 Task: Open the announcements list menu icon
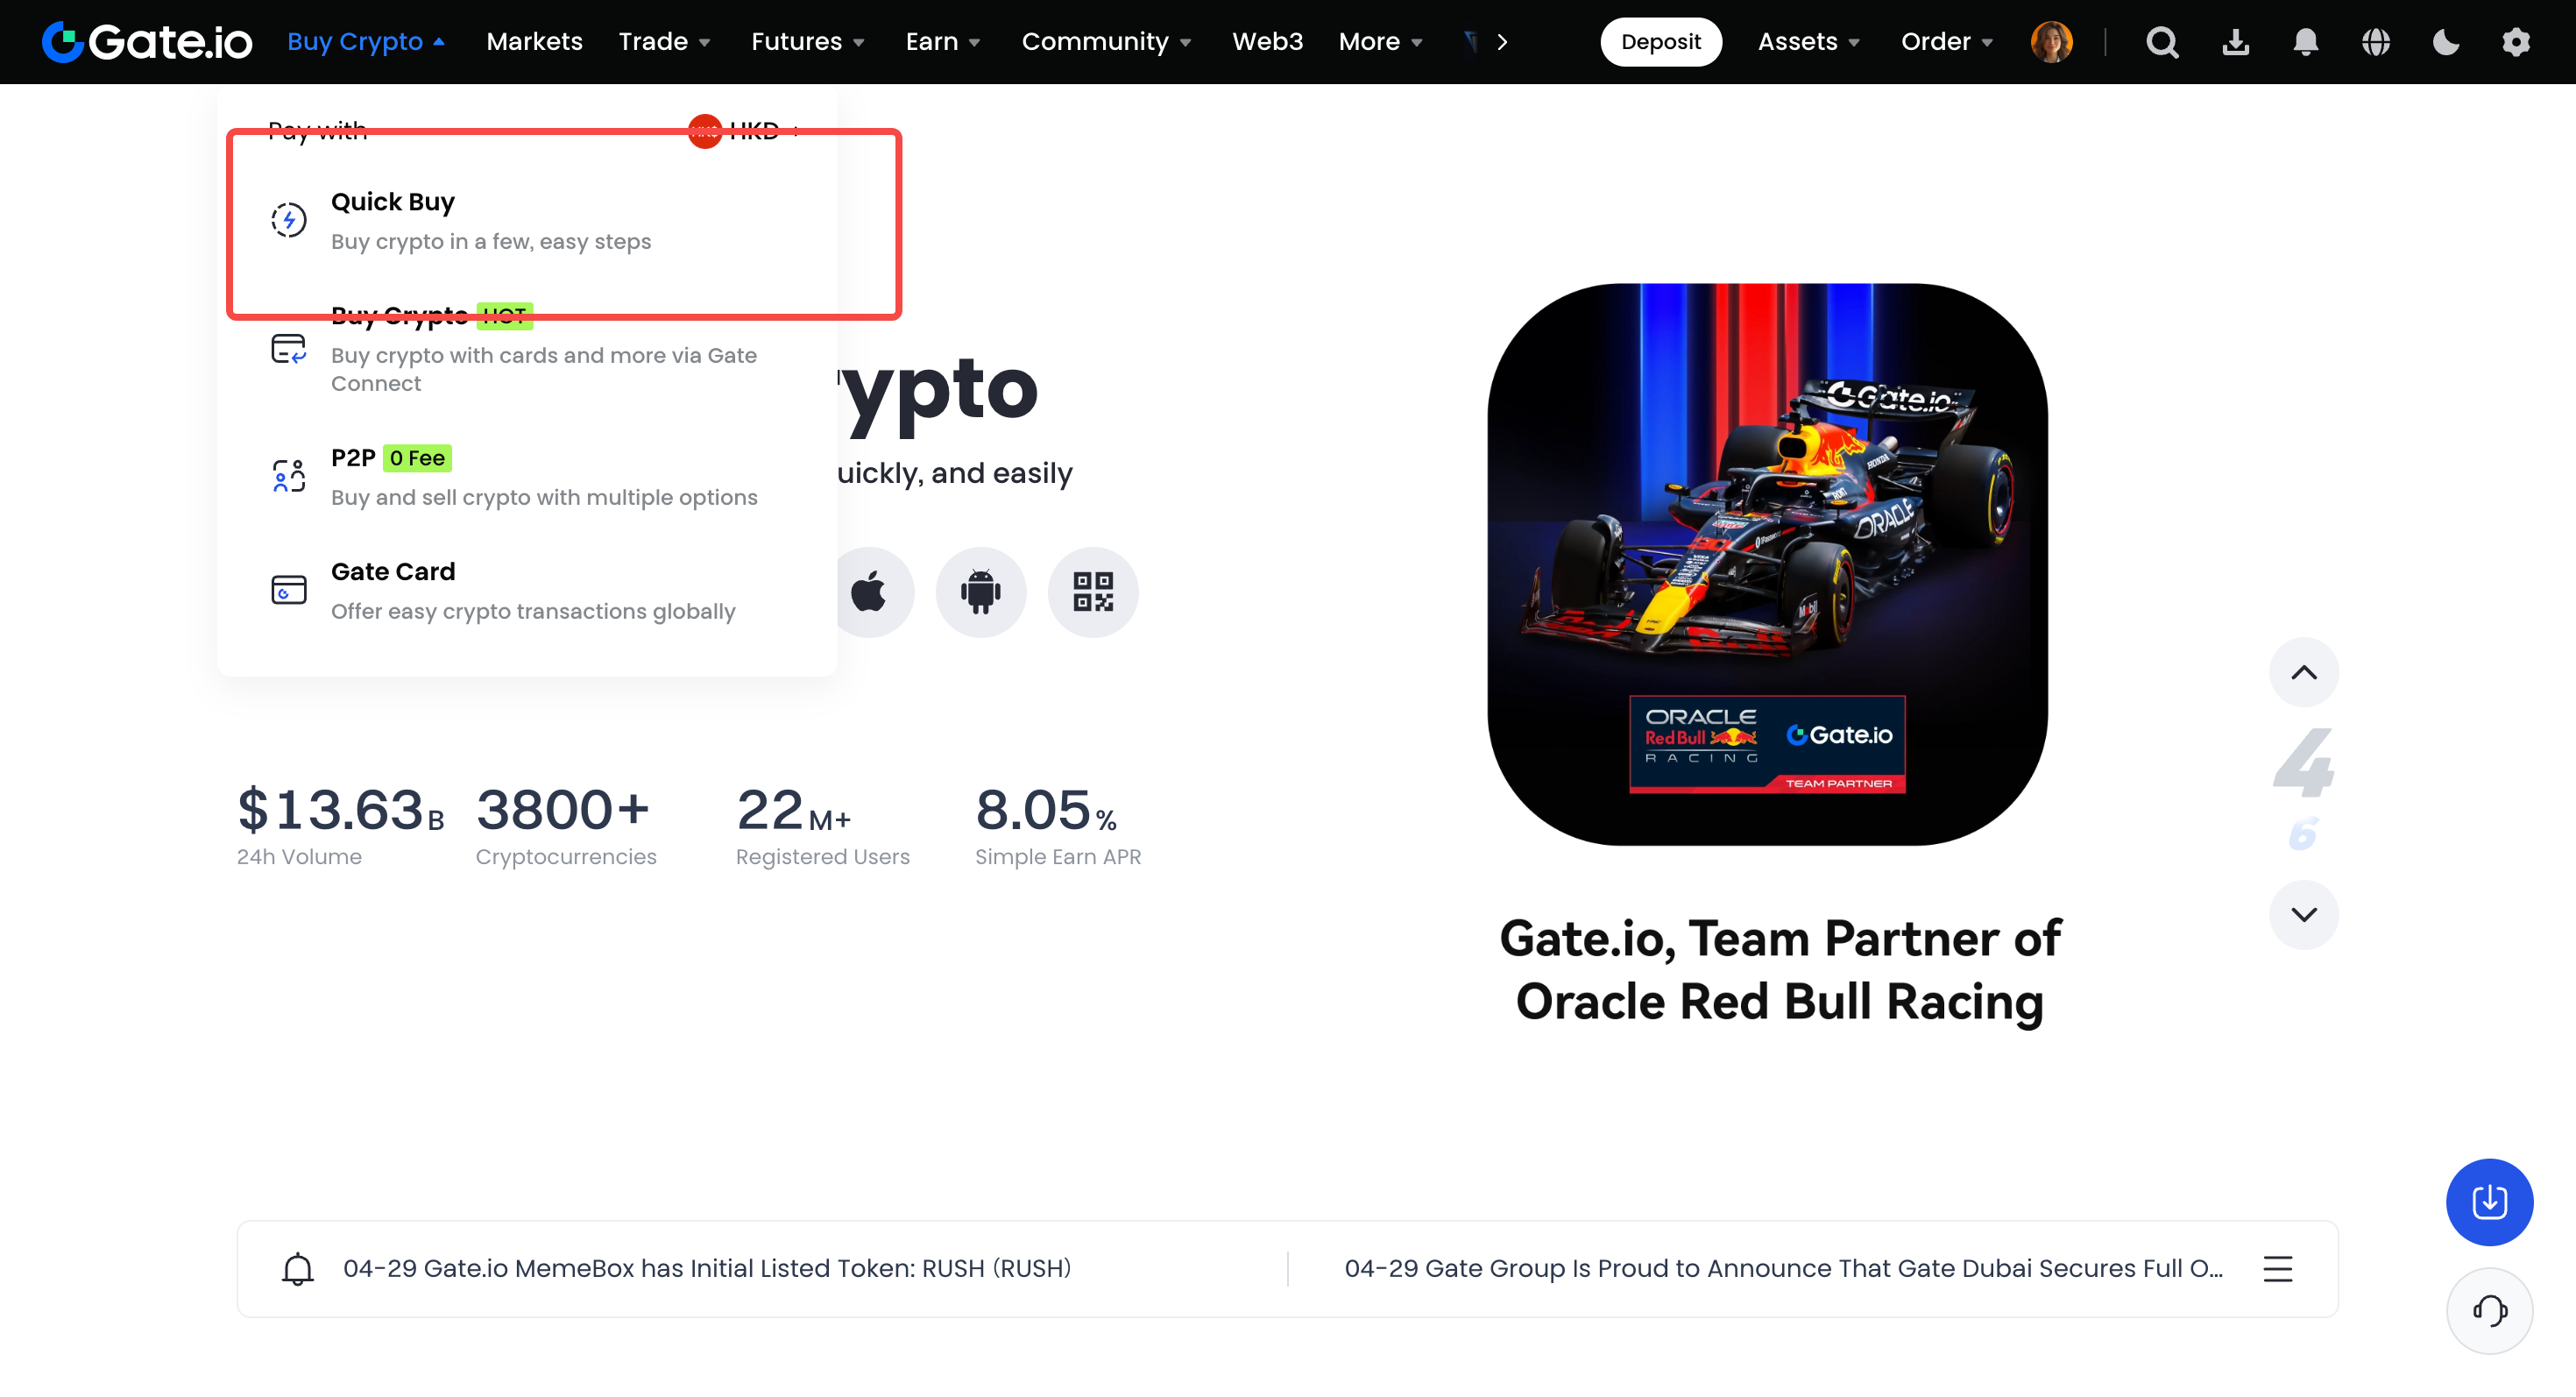coord(2277,1268)
